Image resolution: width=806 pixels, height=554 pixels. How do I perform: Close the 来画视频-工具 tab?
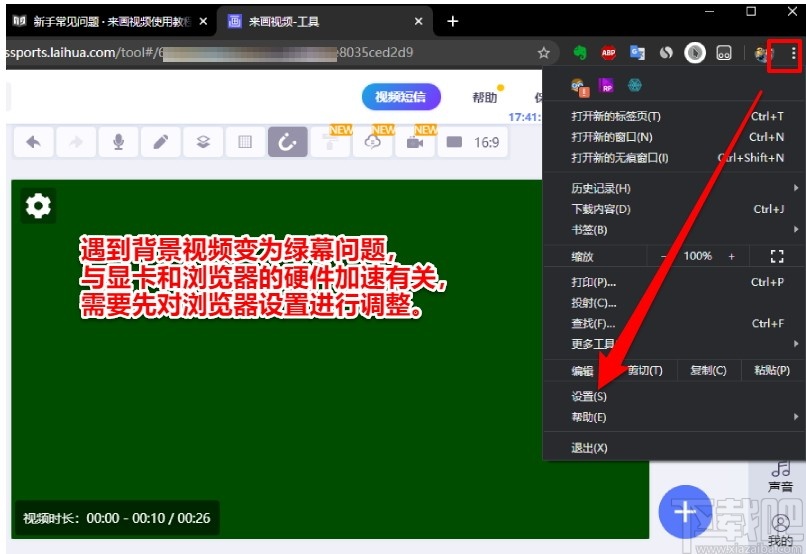click(418, 22)
